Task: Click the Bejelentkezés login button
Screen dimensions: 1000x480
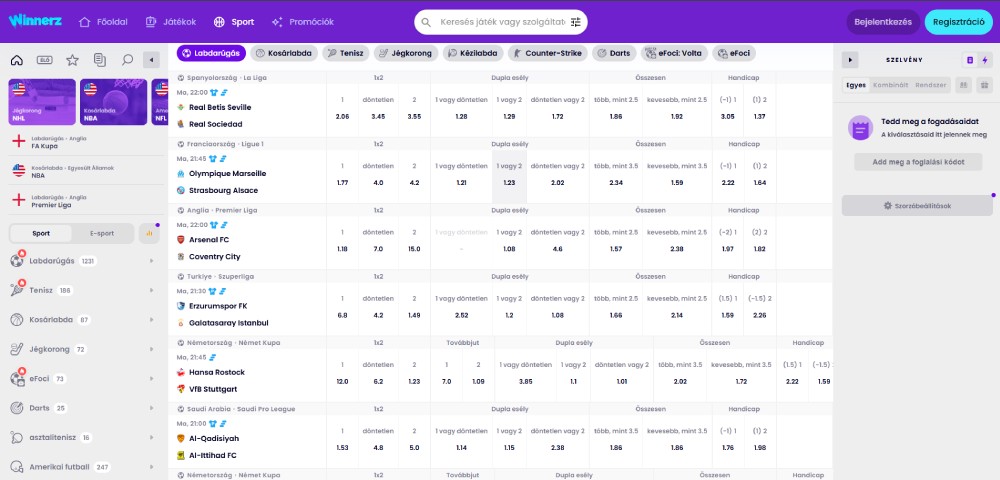Action: pyautogui.click(x=883, y=22)
